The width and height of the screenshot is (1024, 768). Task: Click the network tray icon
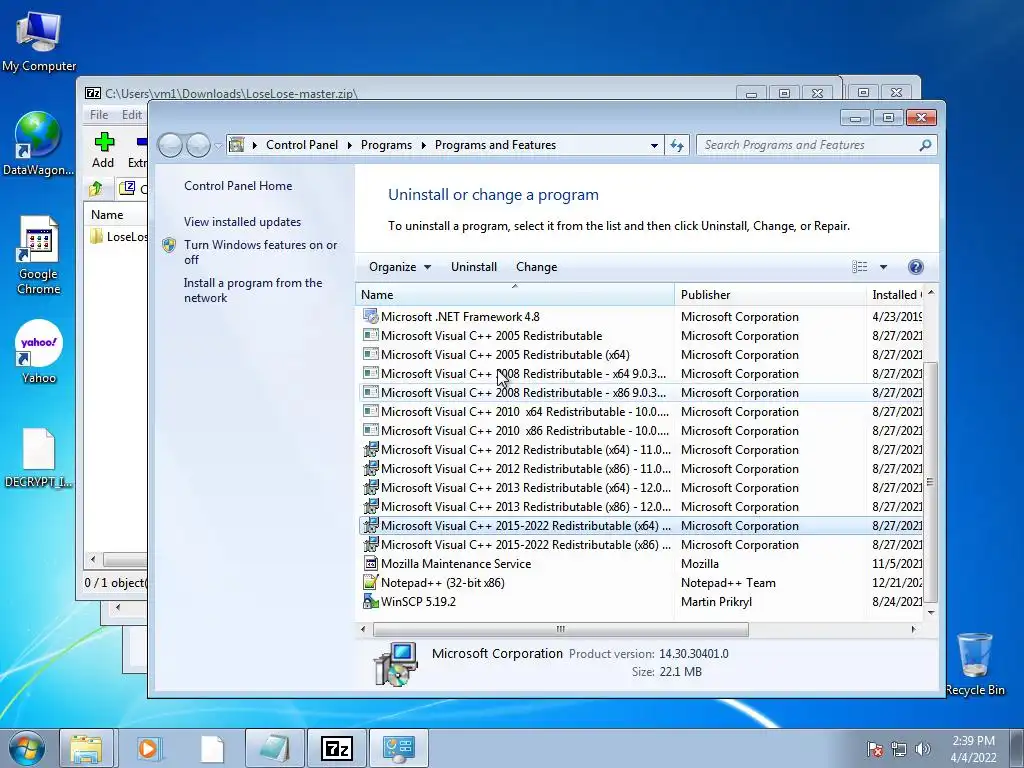coord(899,749)
